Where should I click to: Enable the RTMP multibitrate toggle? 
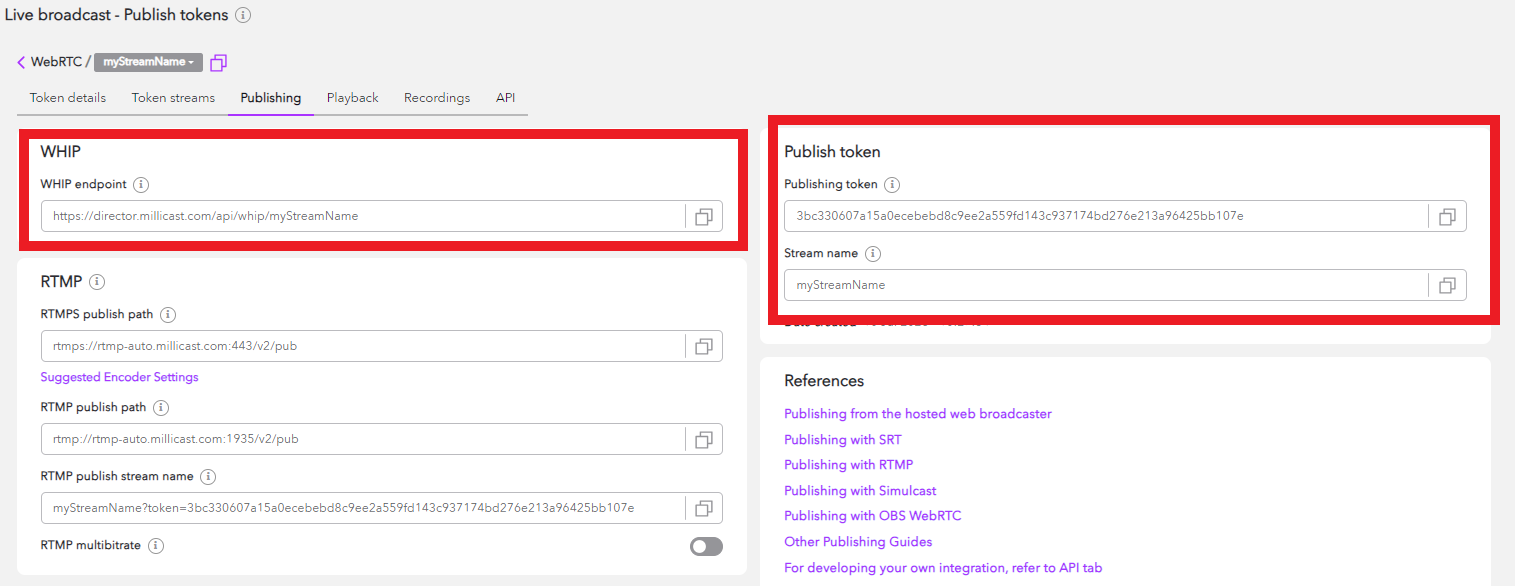706,546
